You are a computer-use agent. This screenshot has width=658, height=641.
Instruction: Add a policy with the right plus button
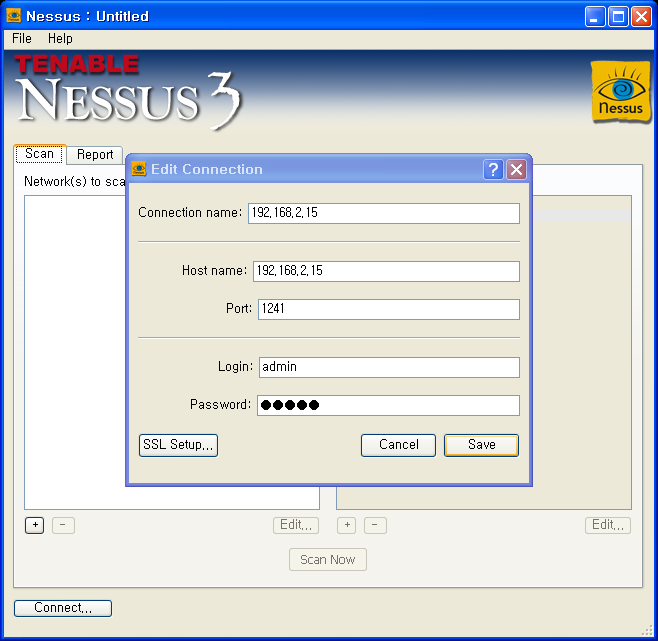coord(347,525)
